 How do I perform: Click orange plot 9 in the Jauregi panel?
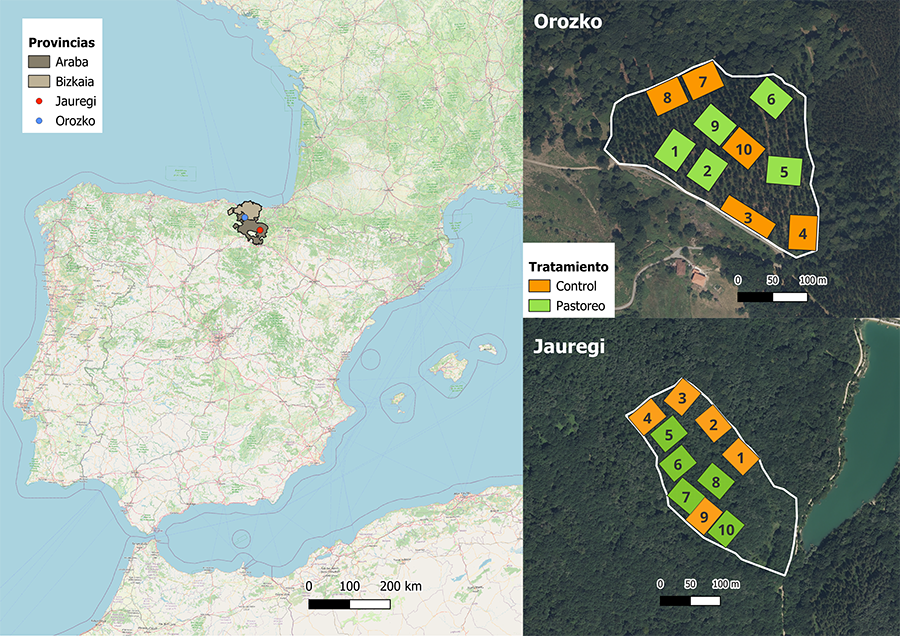pyautogui.click(x=703, y=516)
